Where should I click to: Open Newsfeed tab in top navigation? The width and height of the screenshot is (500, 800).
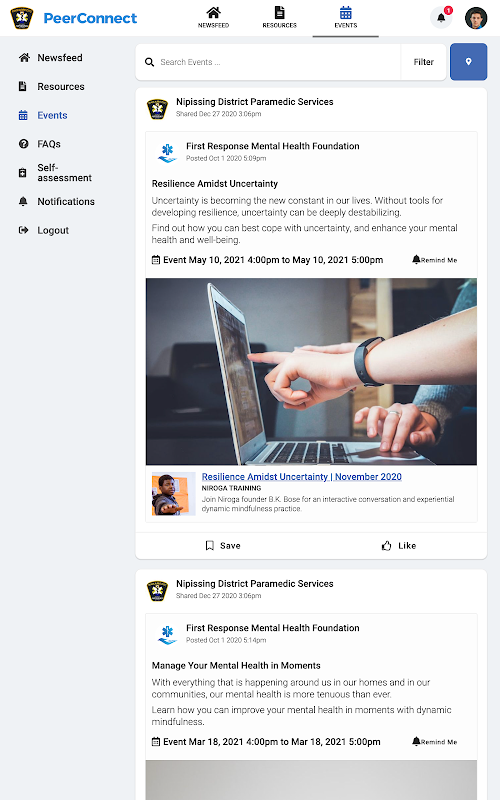coord(213,18)
